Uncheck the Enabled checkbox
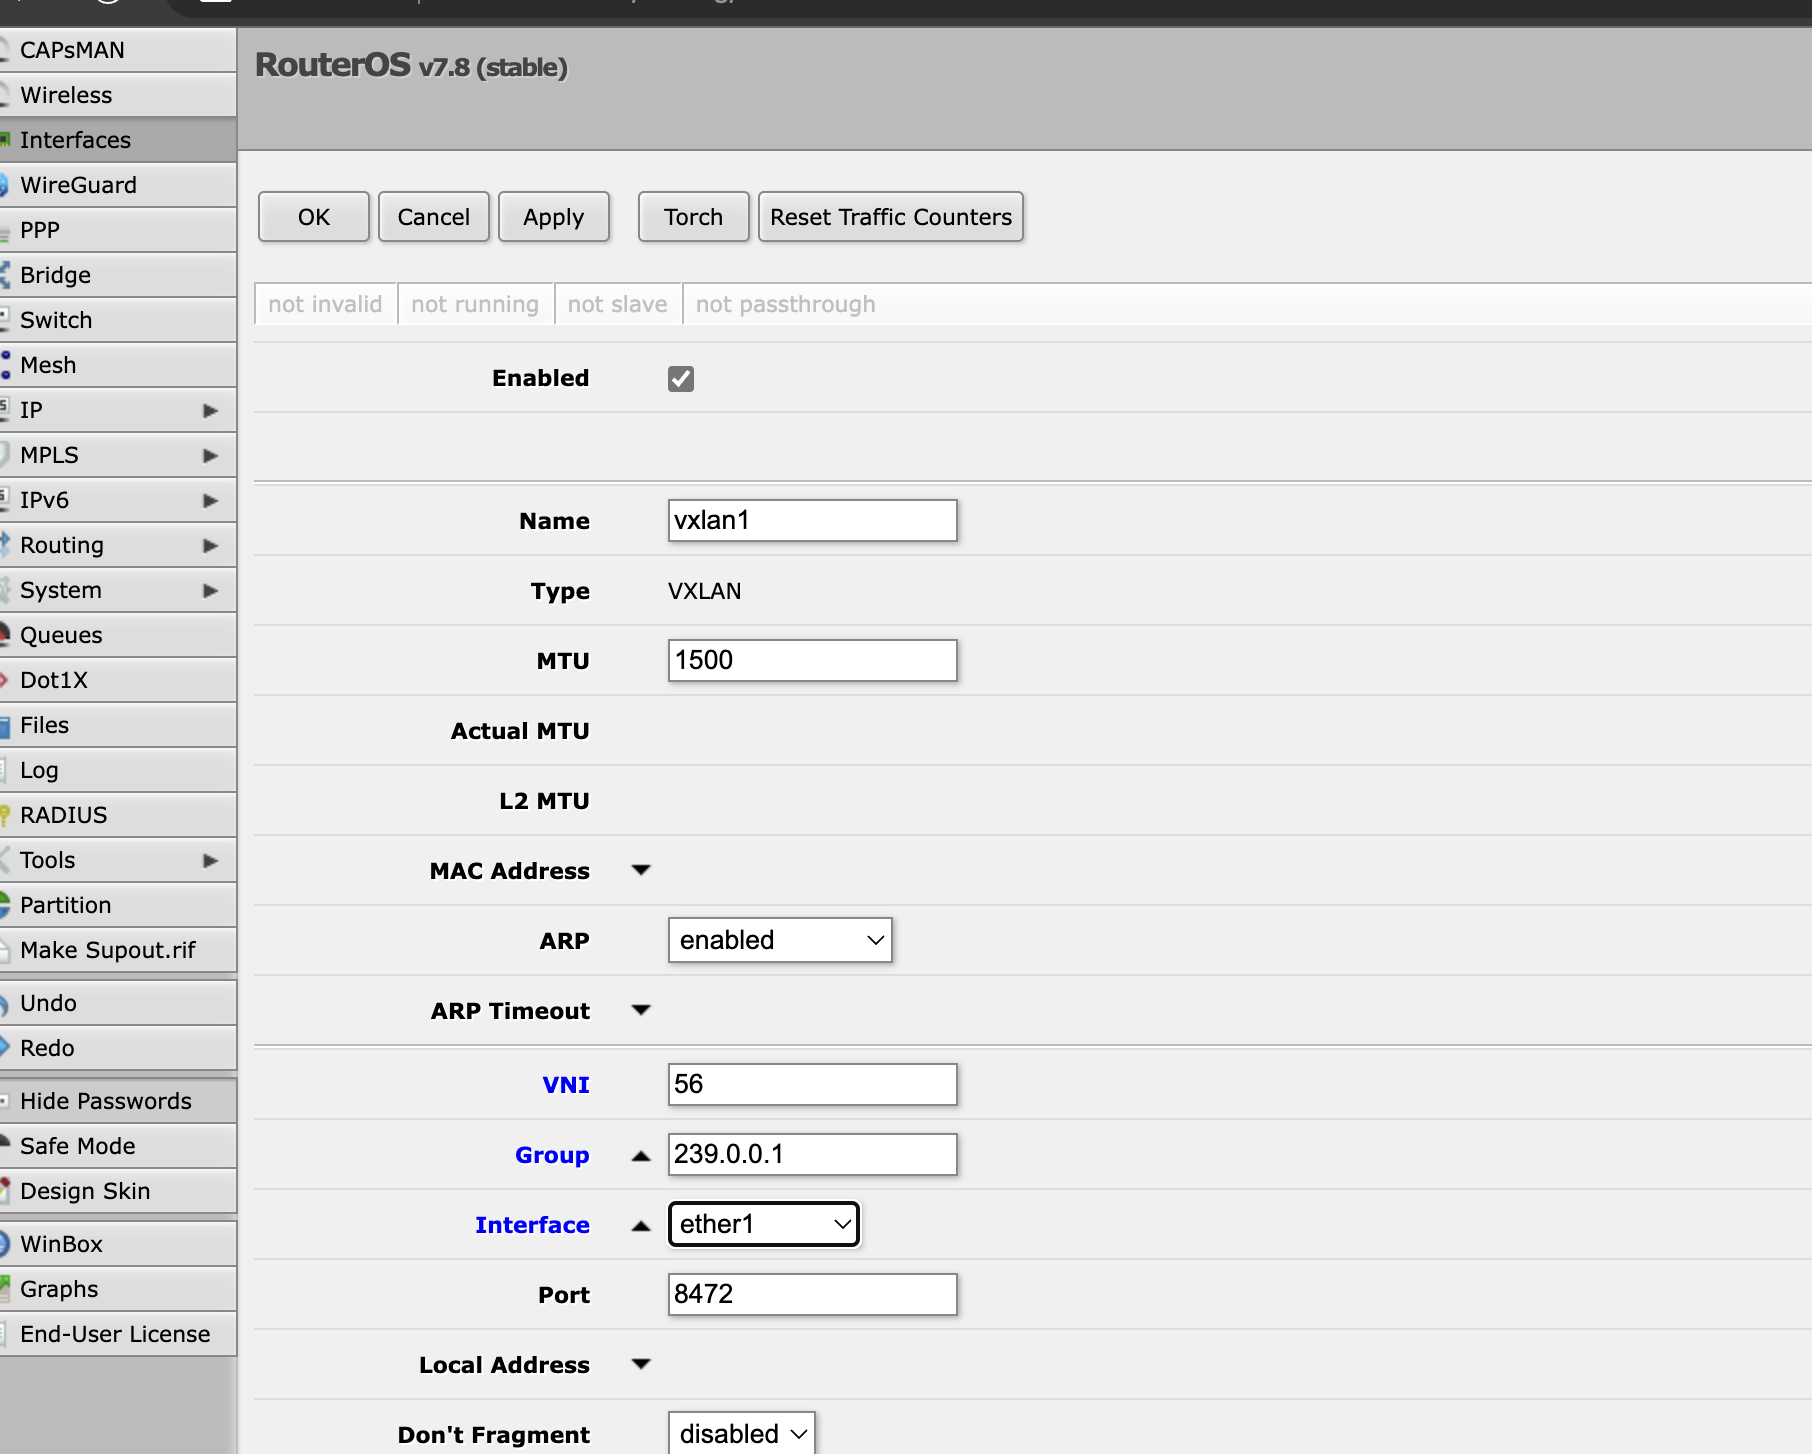 (680, 378)
